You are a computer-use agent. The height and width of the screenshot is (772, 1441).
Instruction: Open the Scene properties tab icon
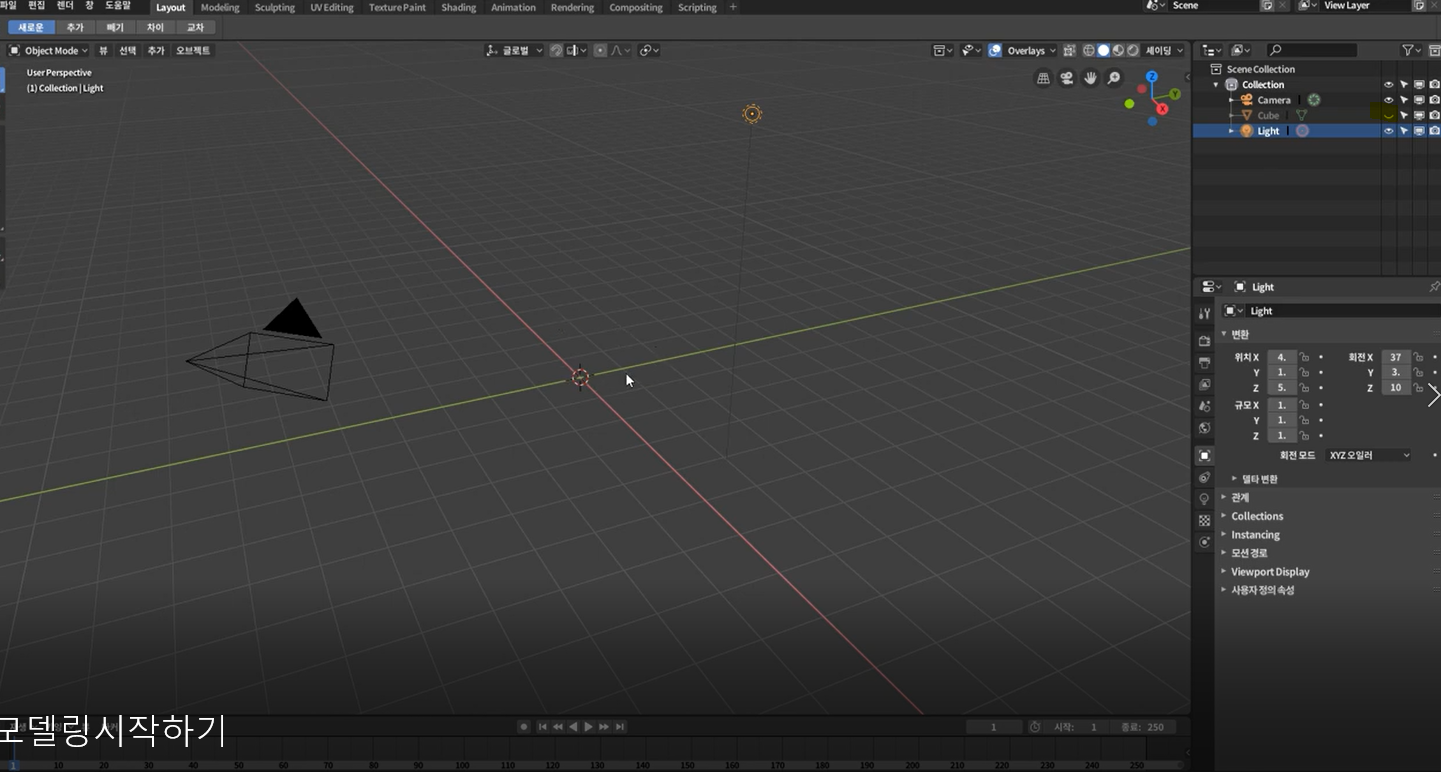1204,407
